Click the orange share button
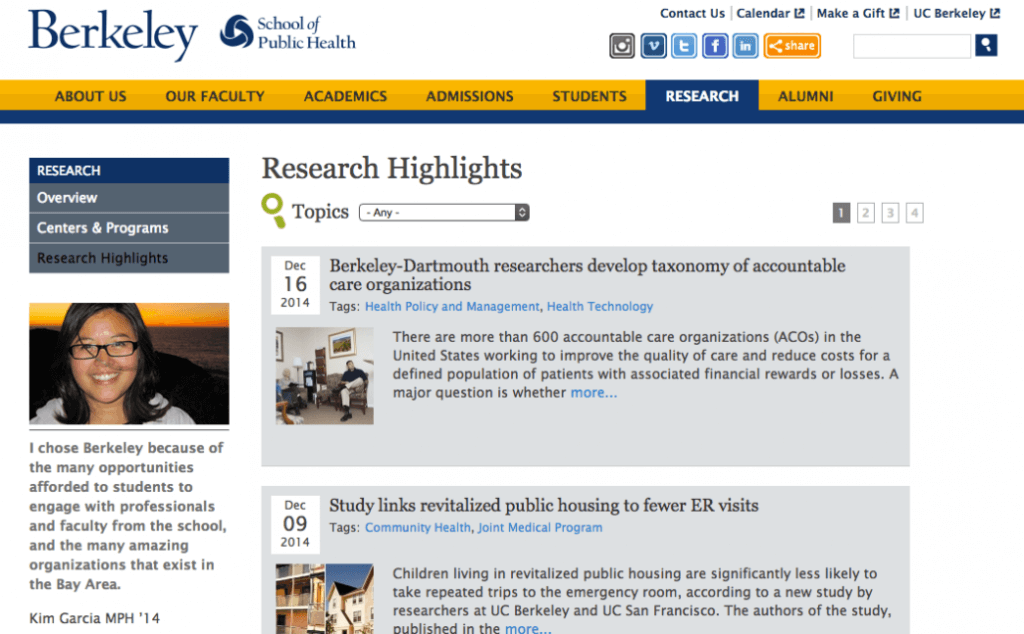 (792, 46)
